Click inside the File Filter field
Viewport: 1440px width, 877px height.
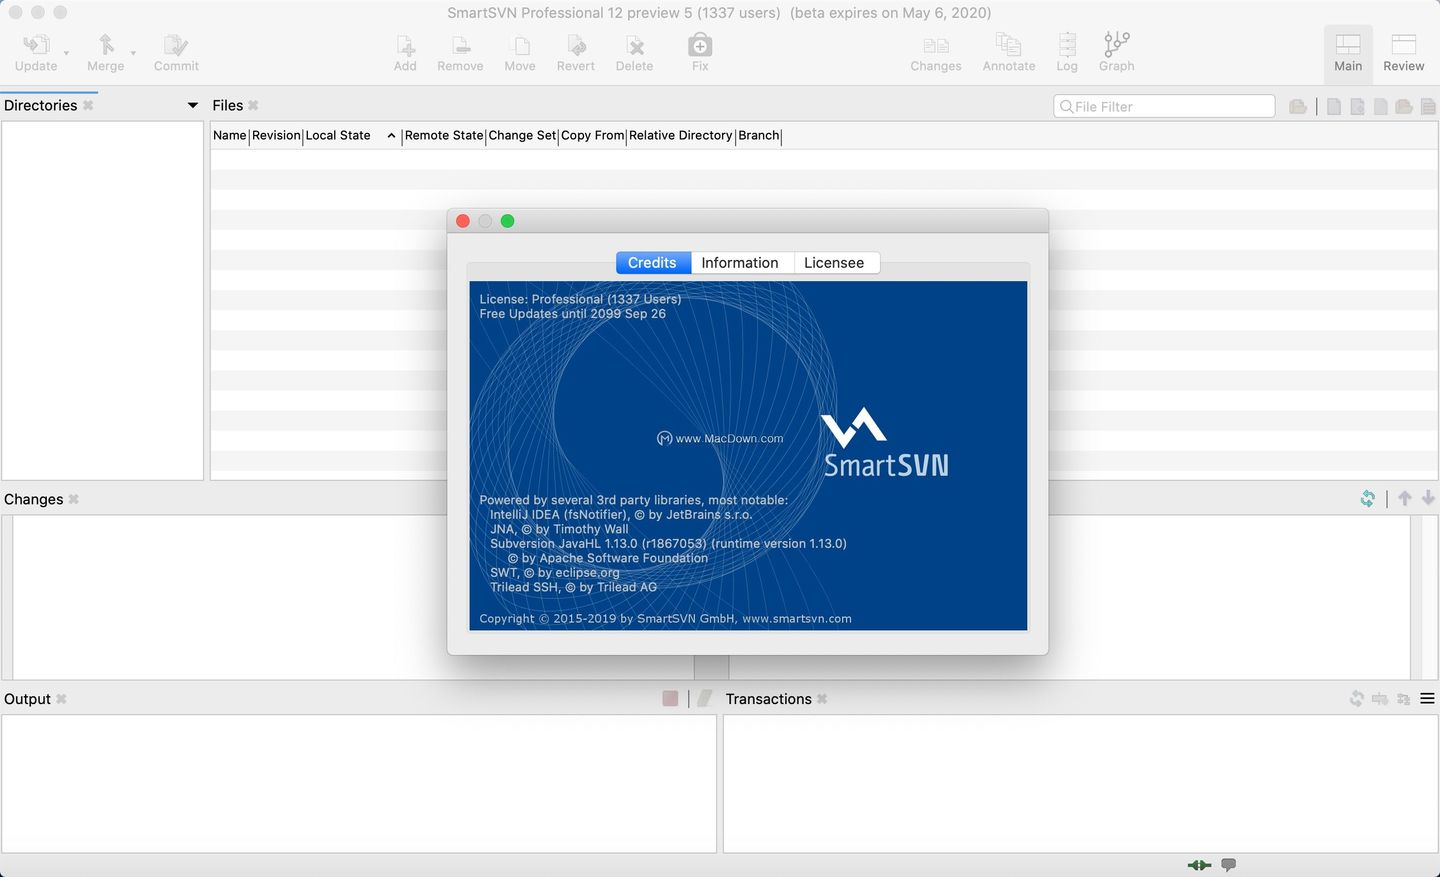tap(1164, 106)
